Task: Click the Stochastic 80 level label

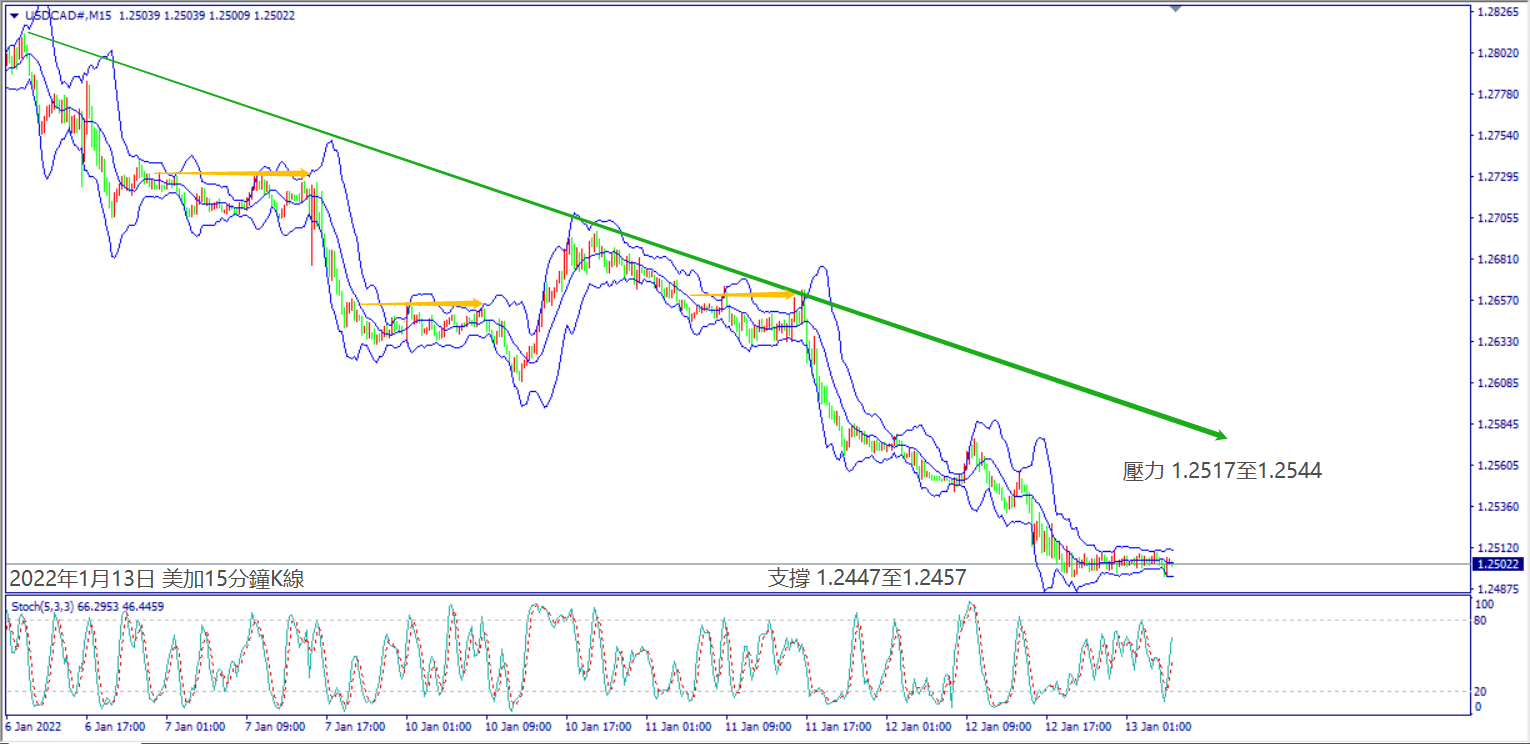Action: 1482,620
